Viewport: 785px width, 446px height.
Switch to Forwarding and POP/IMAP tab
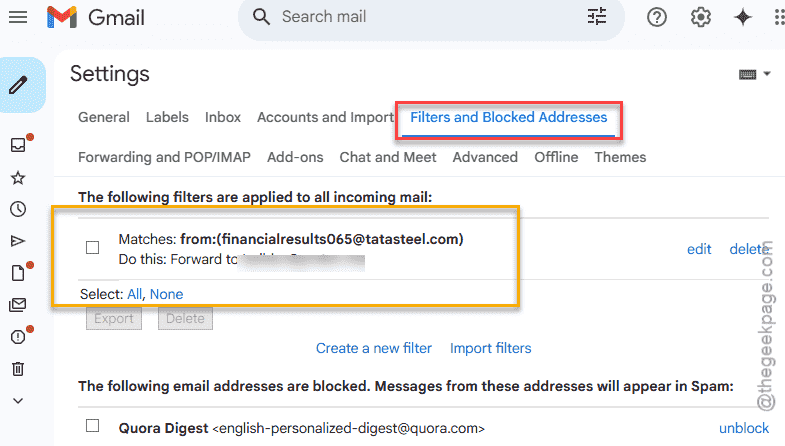[164, 157]
